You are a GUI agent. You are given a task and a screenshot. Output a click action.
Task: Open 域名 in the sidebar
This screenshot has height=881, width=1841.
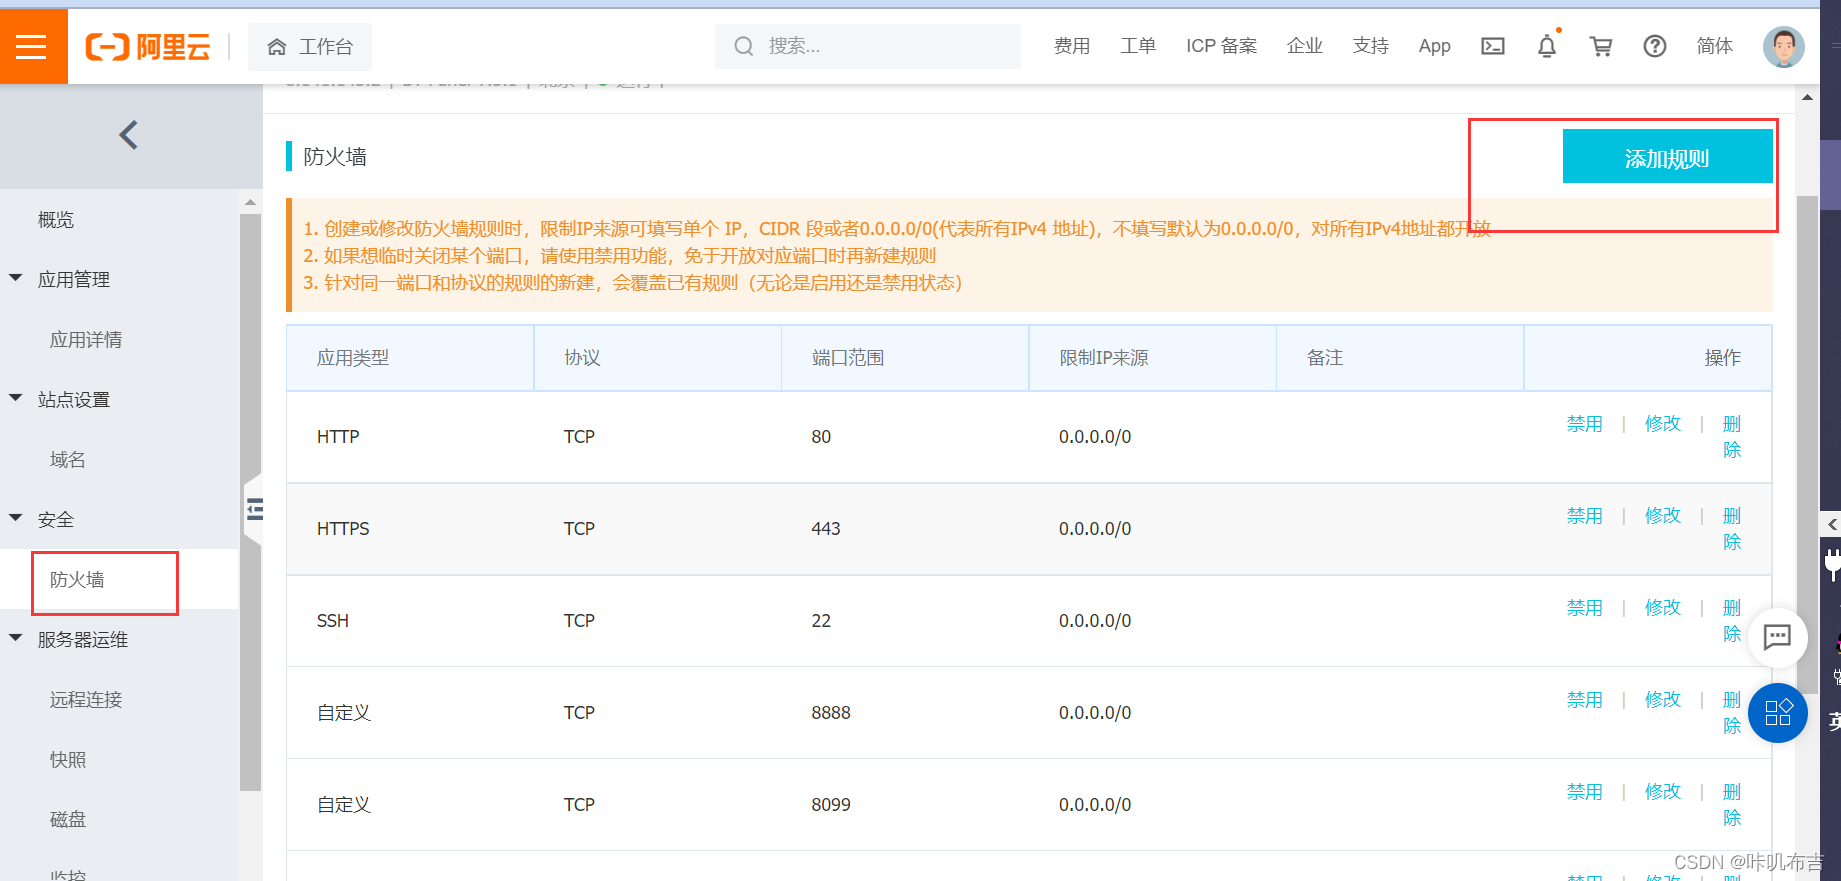click(x=68, y=460)
